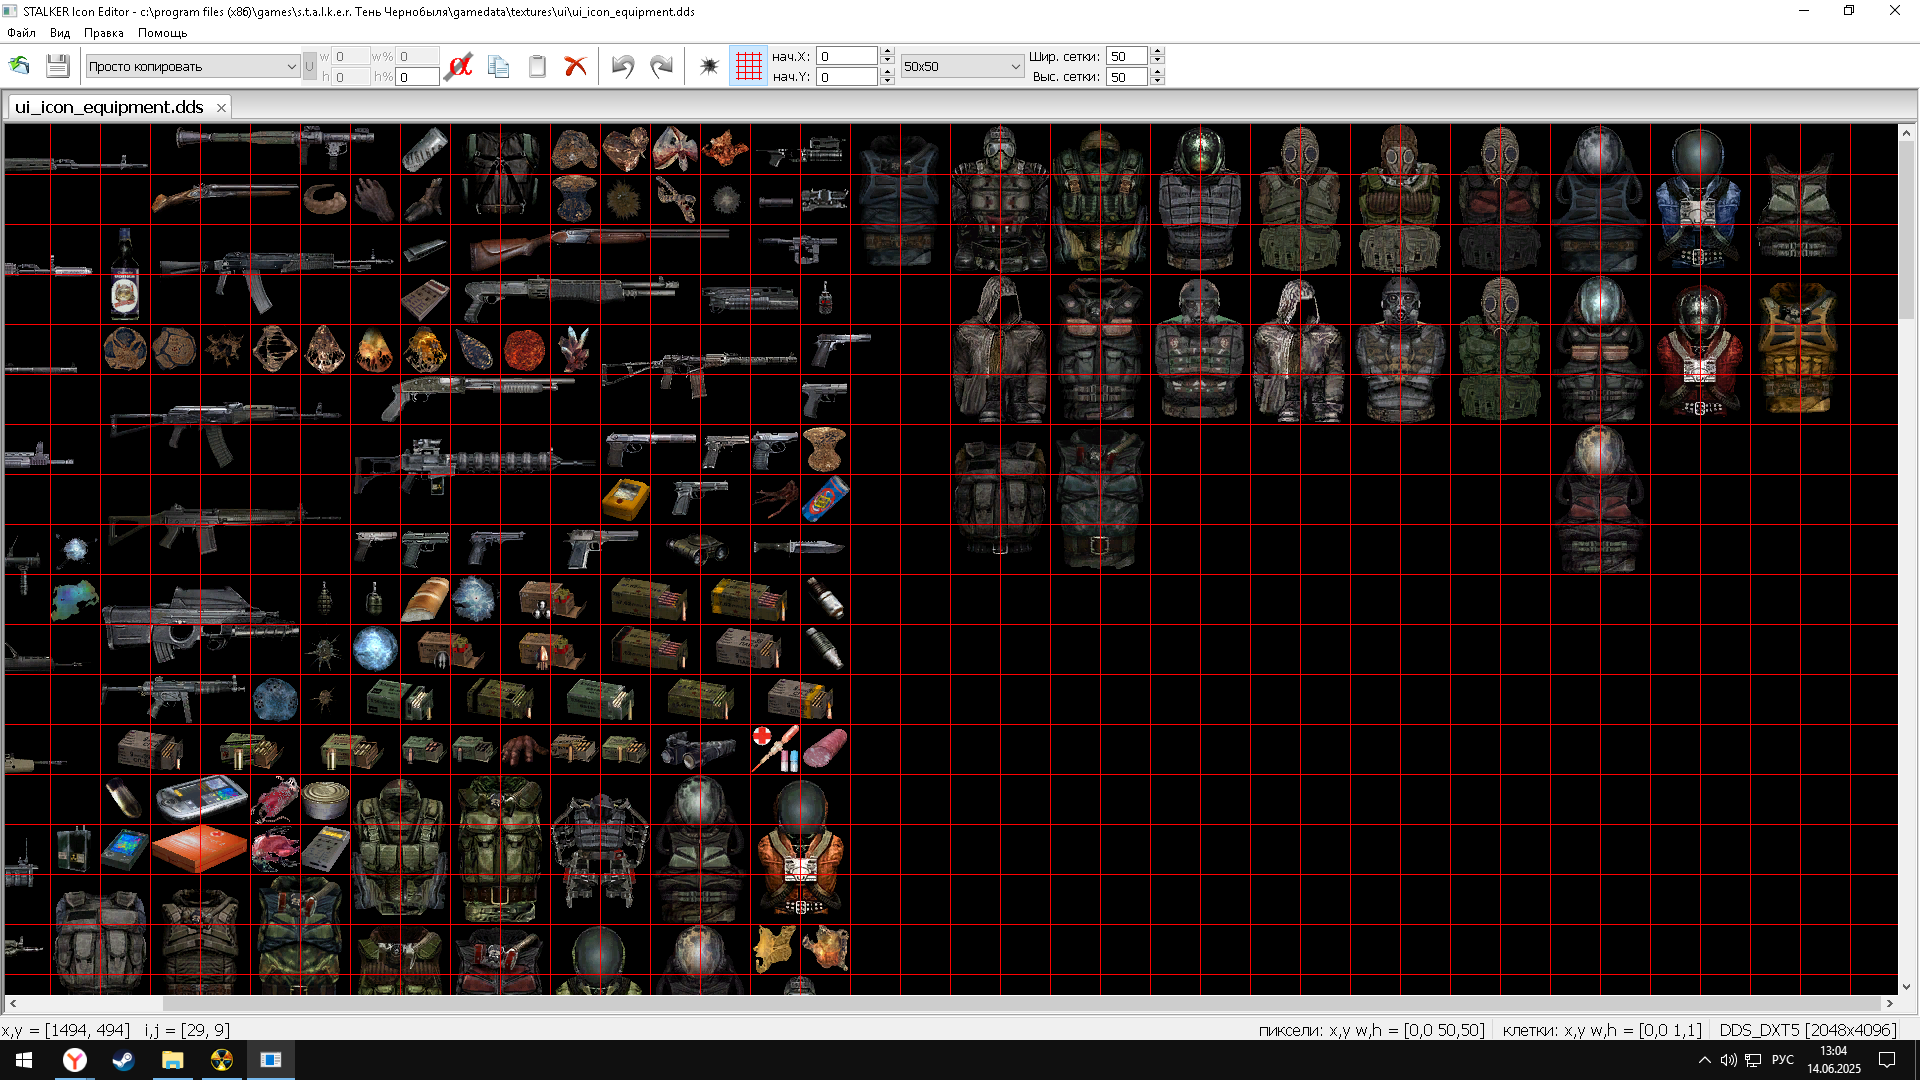Select the bread loaf icon
The image size is (1920, 1080).
[x=425, y=599]
